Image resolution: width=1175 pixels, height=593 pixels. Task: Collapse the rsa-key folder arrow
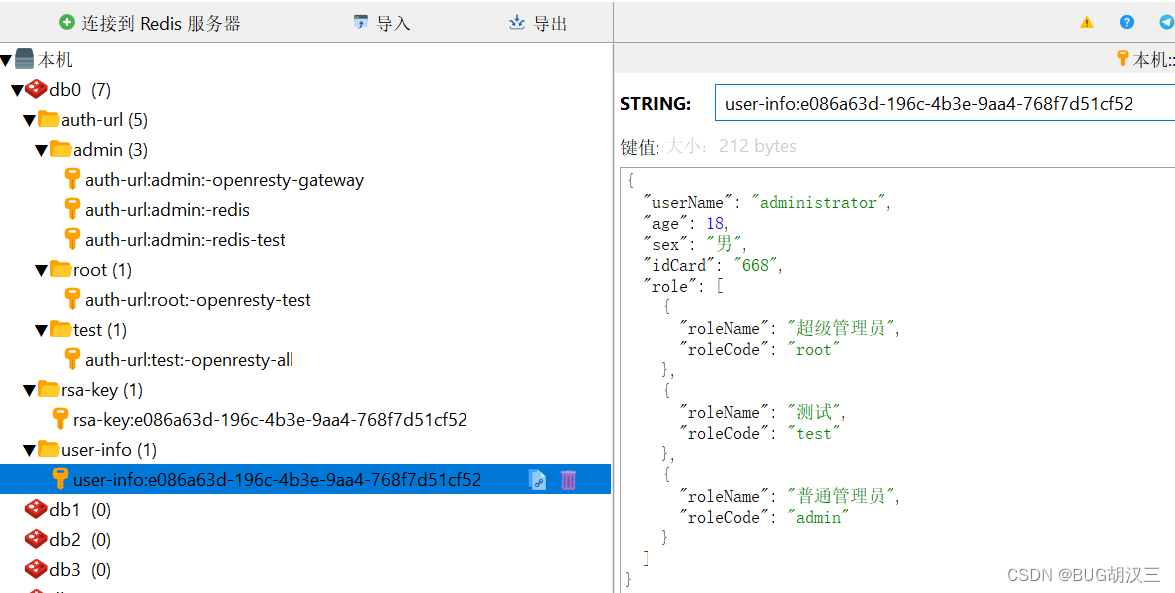(30, 390)
